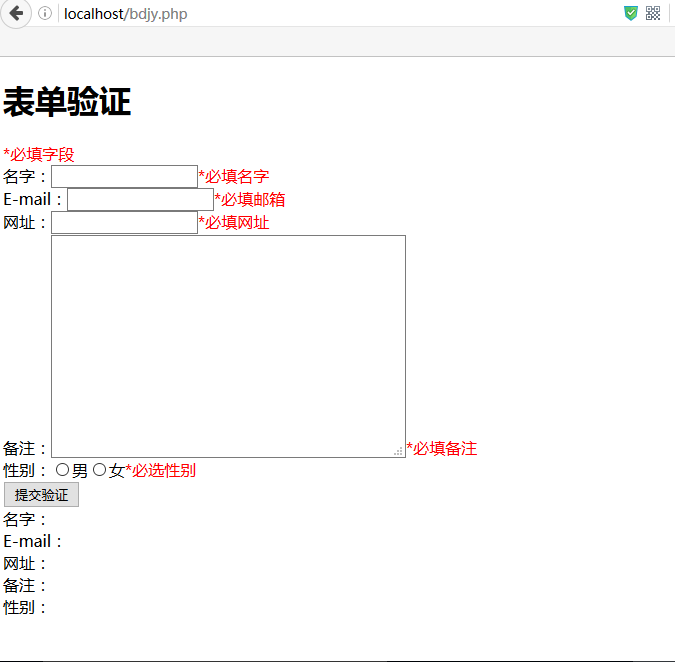The width and height of the screenshot is (675, 662).
Task: Grab the textarea resize handle corner
Action: pos(399,451)
